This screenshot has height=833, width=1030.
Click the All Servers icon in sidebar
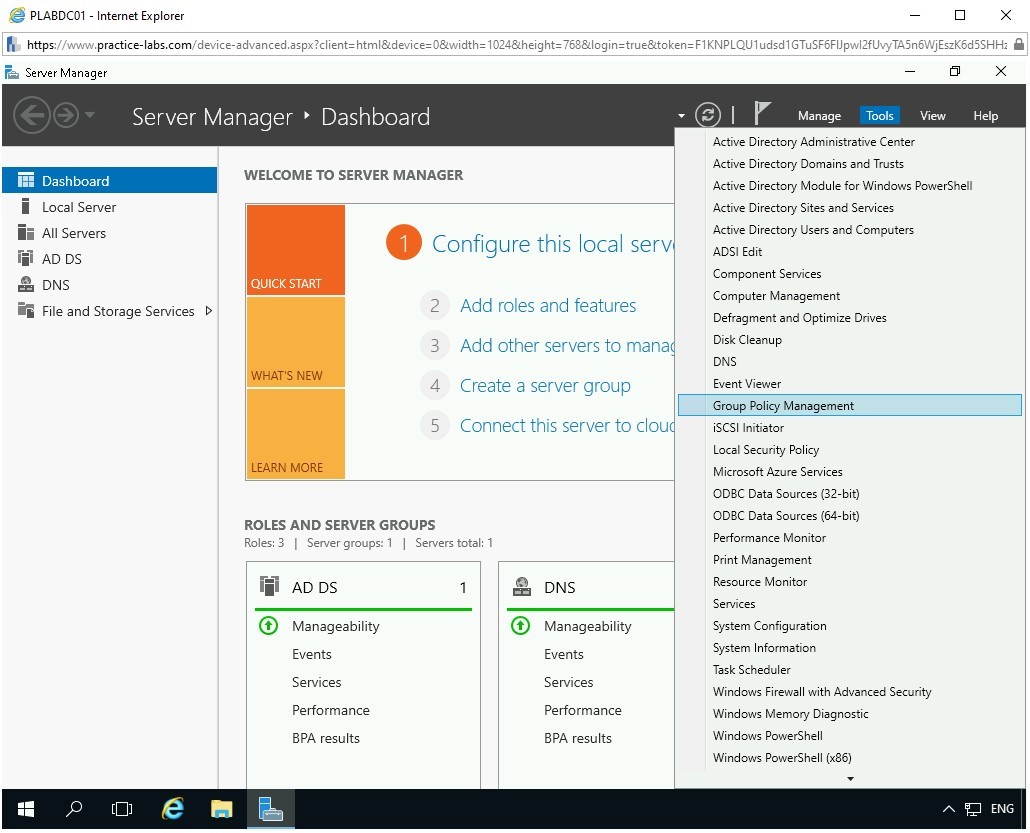coord(26,233)
